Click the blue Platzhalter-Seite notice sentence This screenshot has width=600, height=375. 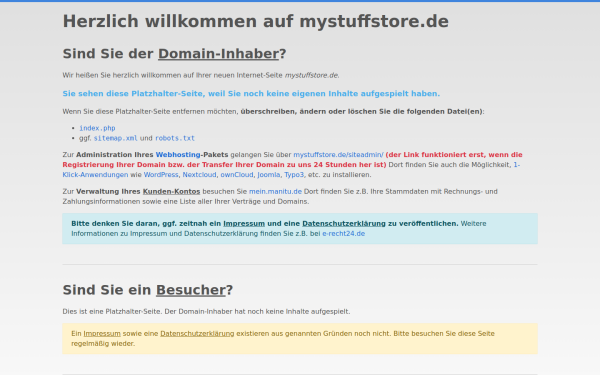click(x=251, y=93)
